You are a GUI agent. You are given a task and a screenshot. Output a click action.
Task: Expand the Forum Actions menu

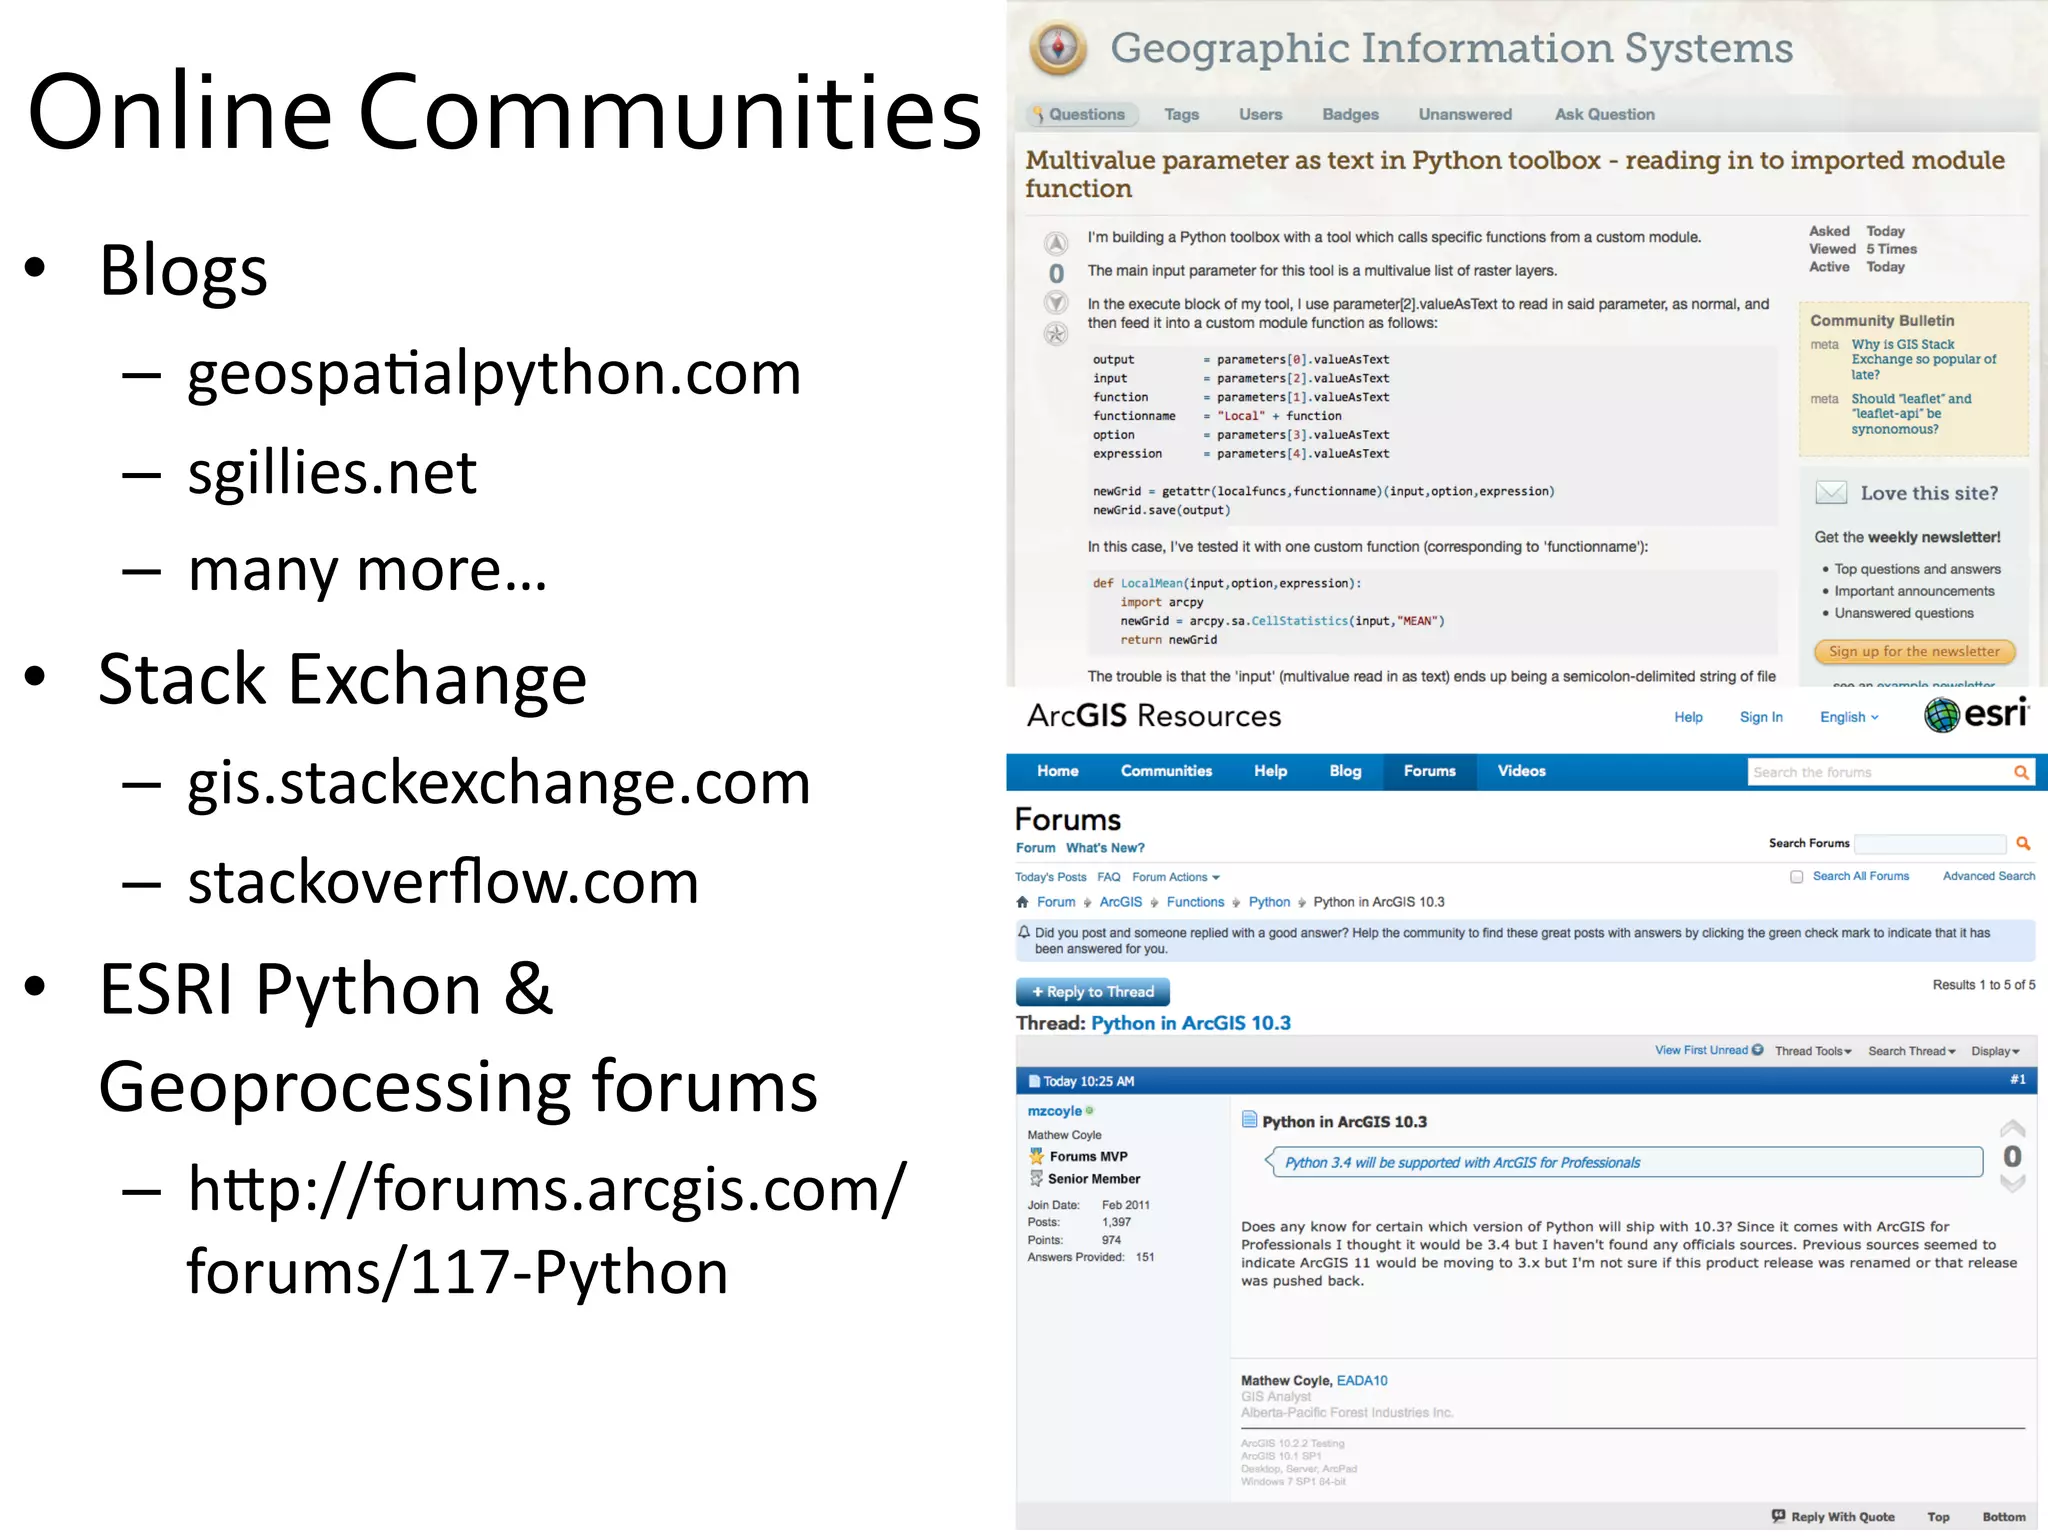[1175, 877]
